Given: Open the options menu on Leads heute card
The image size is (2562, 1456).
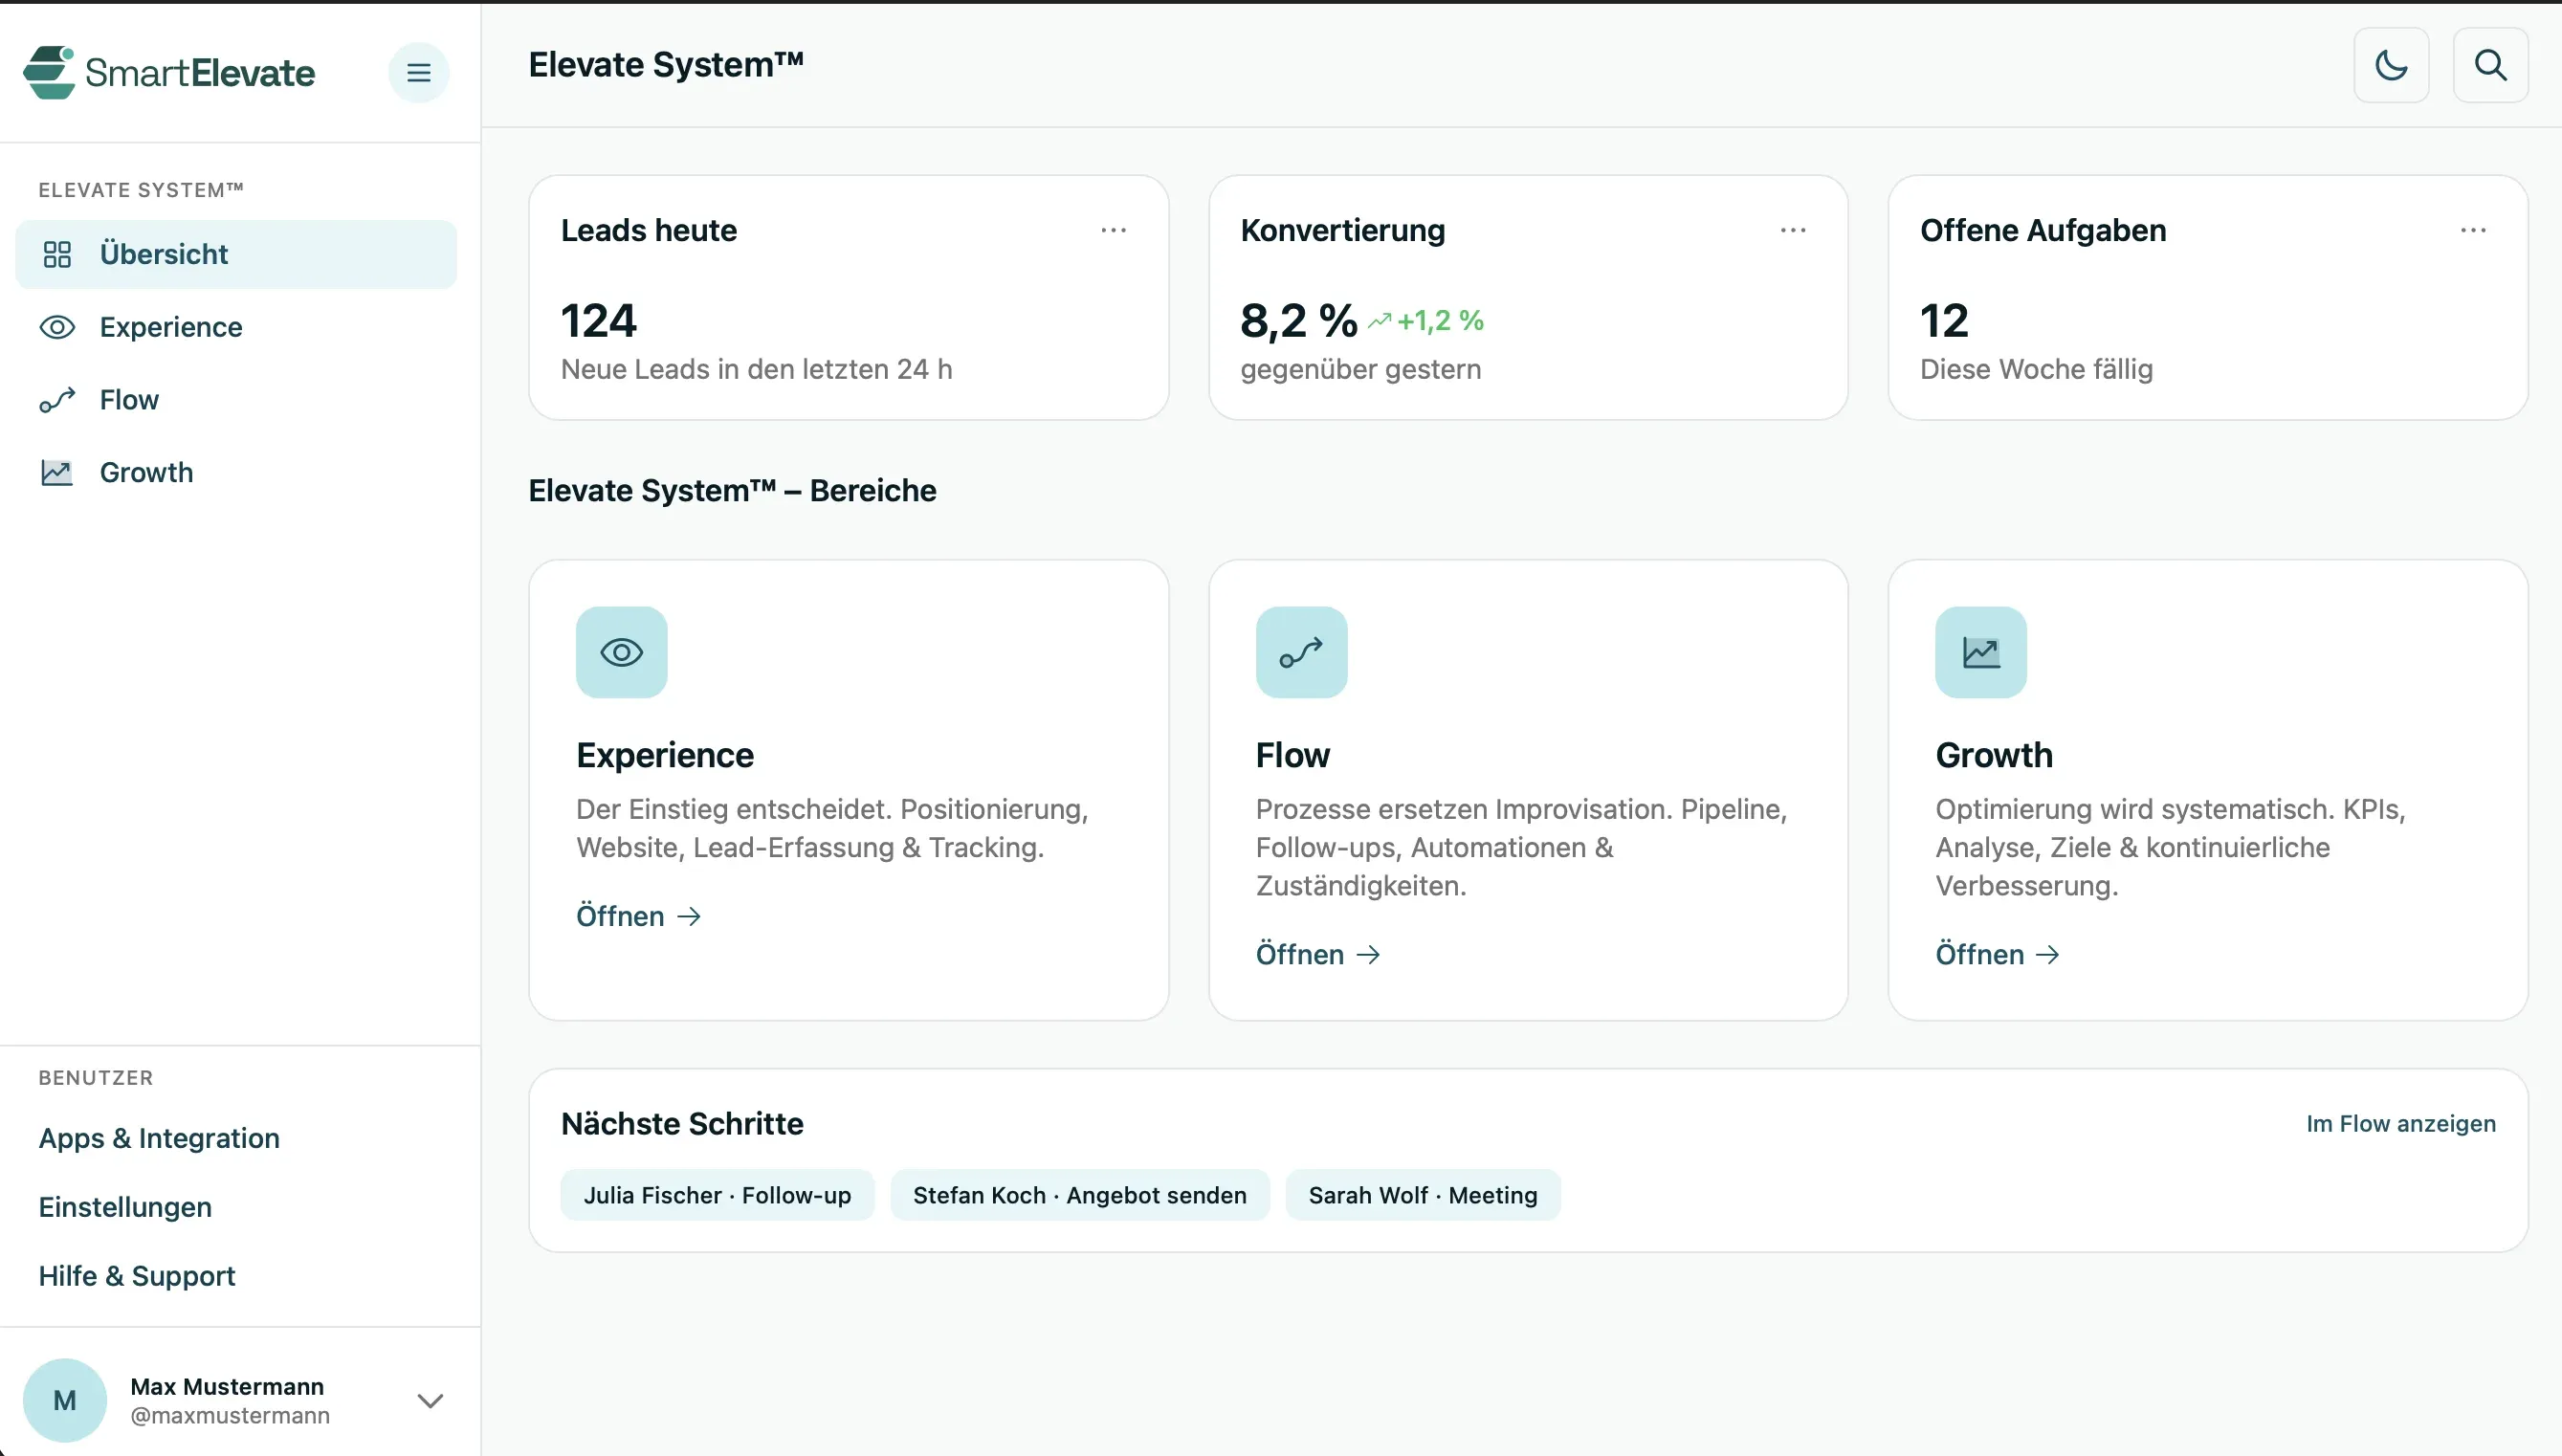Looking at the screenshot, I should (x=1114, y=230).
